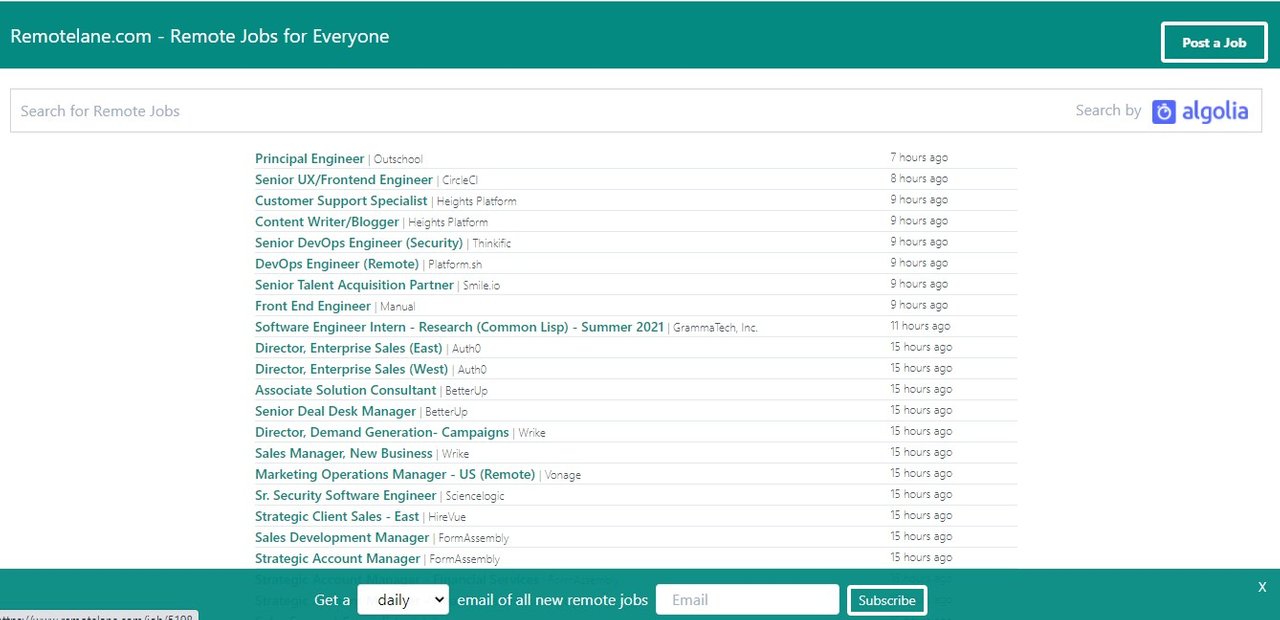The image size is (1280, 620).
Task: Click the GrammaTech, Inc. company label
Action: coord(715,328)
